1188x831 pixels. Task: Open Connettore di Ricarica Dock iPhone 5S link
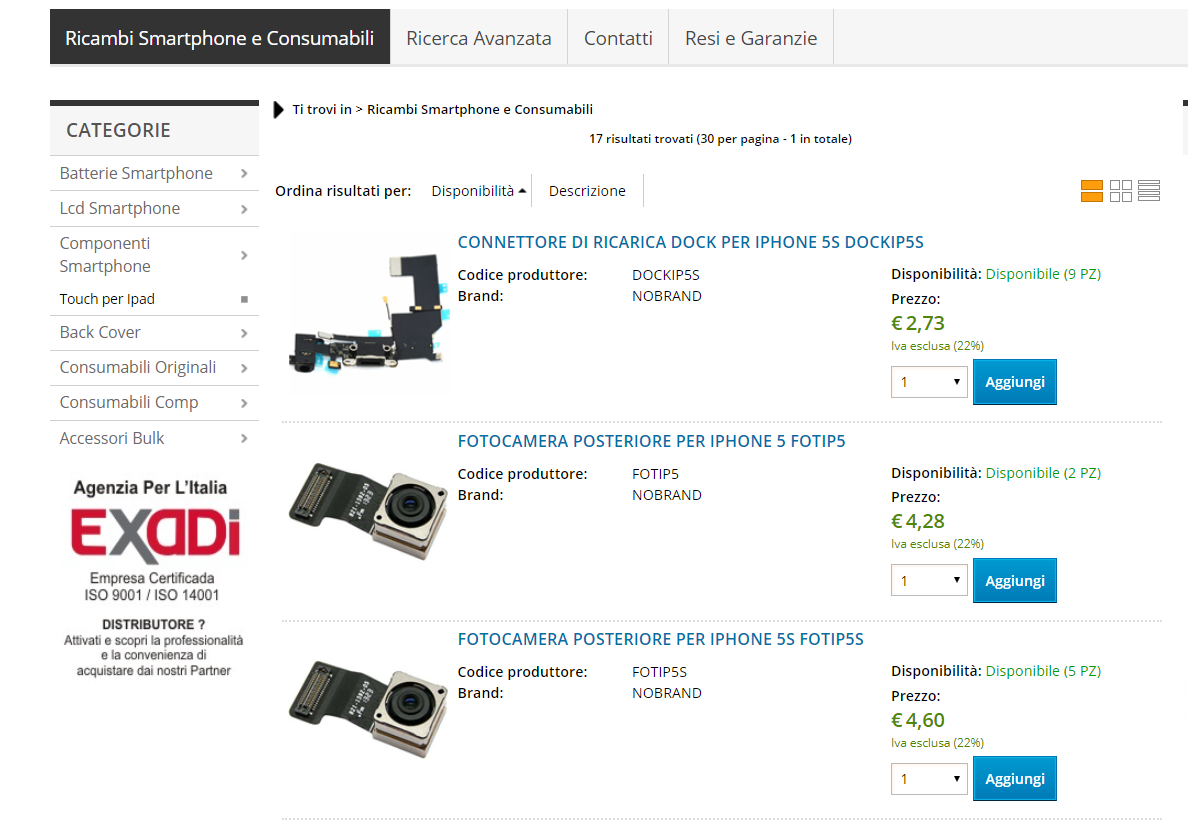coord(690,242)
